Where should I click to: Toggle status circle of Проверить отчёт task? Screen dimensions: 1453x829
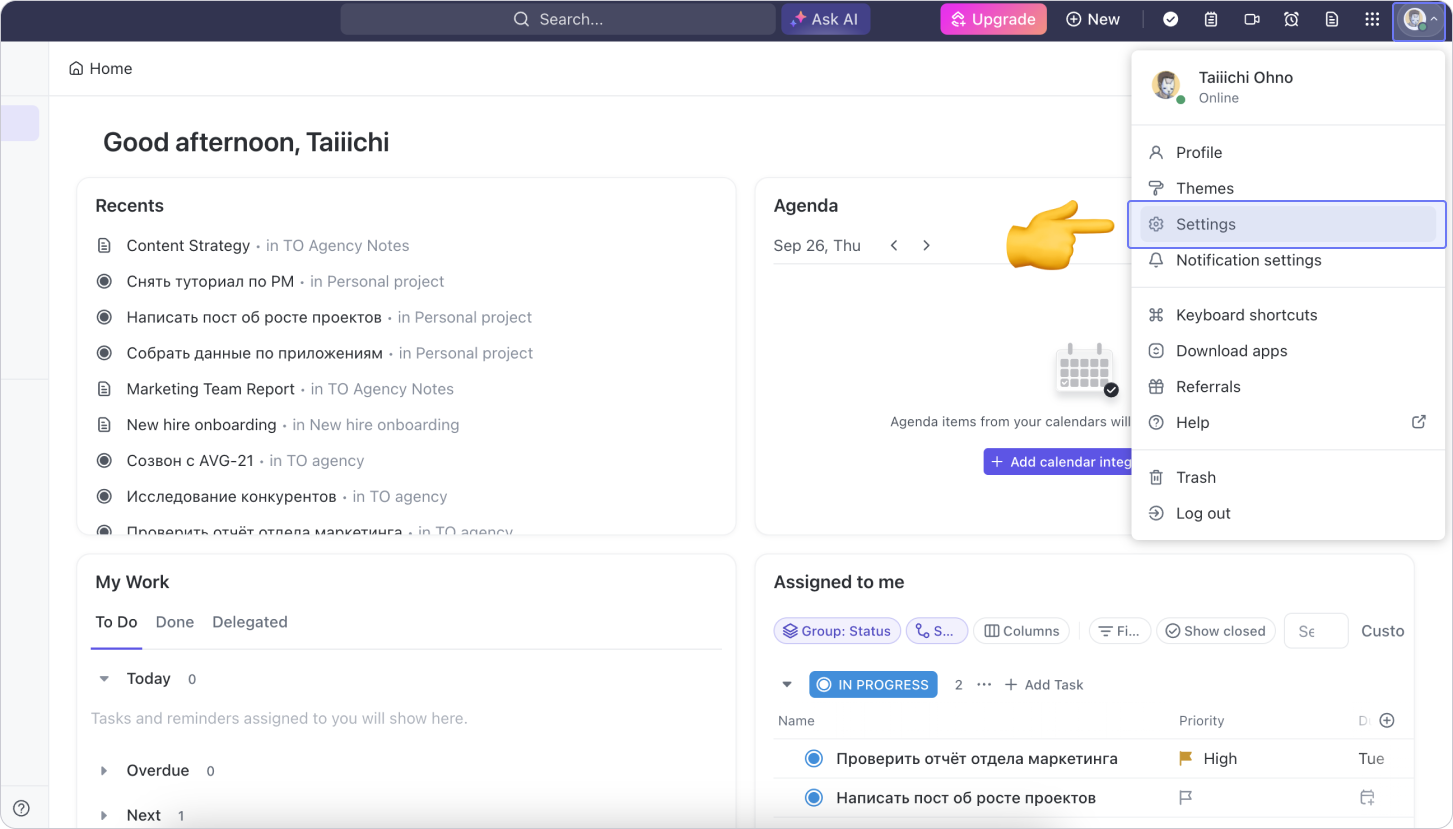coord(813,759)
